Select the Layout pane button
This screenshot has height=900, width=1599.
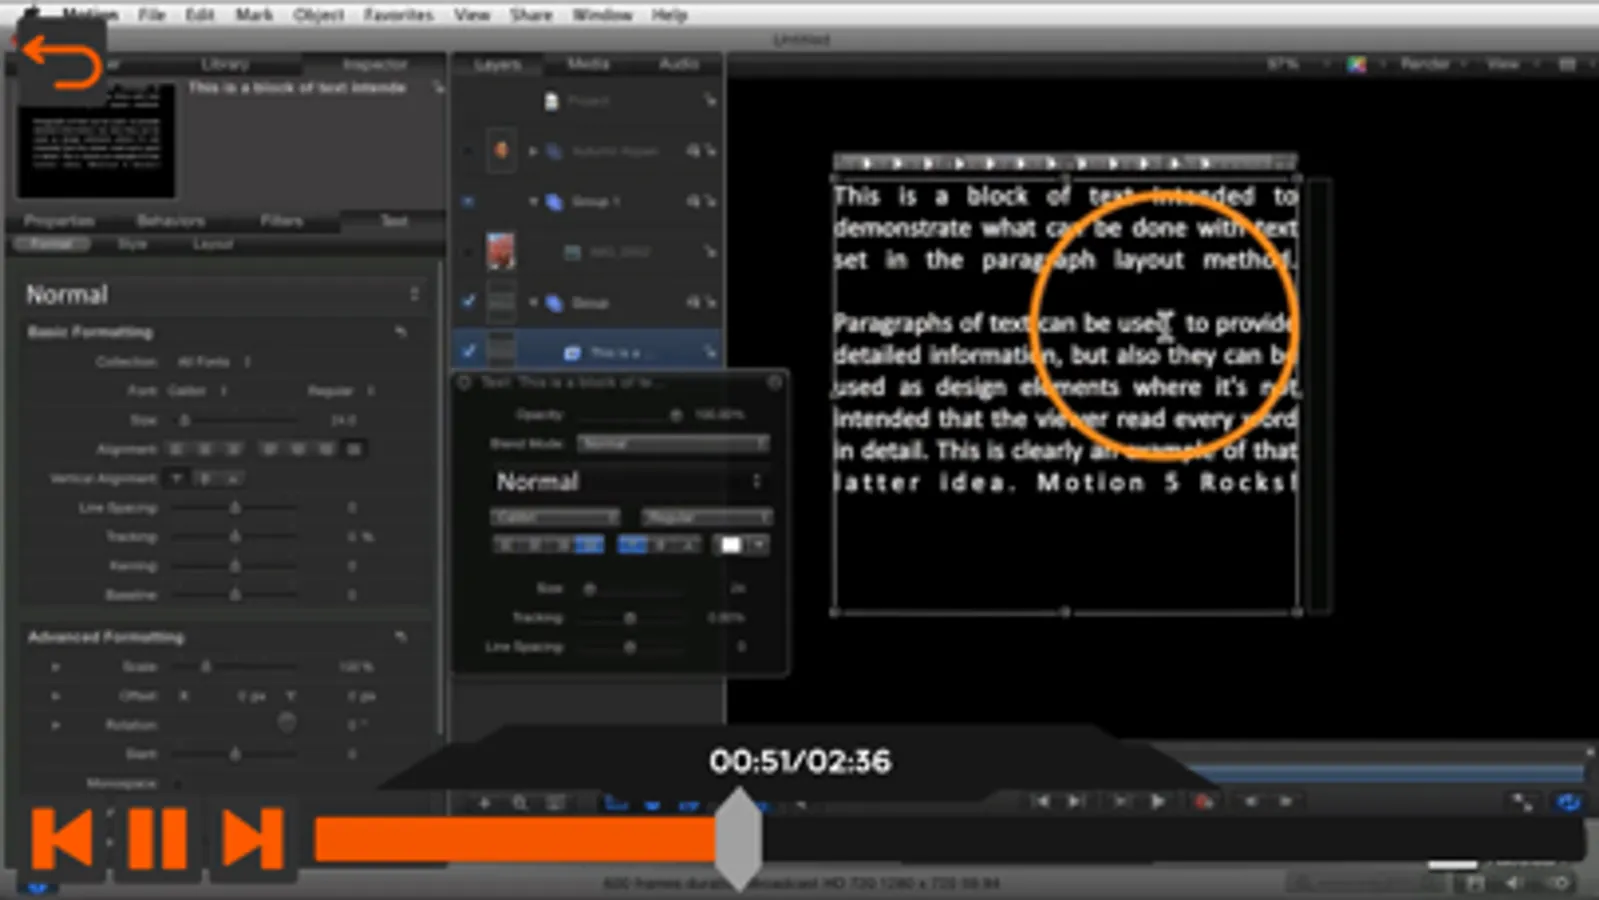click(212, 244)
